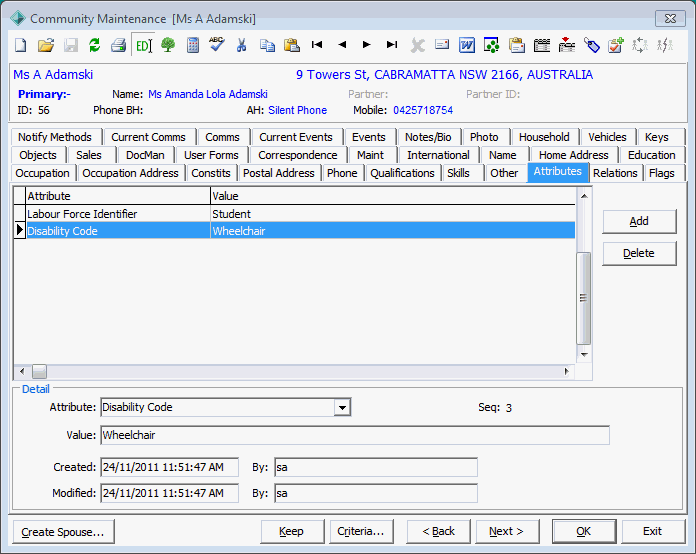The height and width of the screenshot is (554, 696).
Task: Click the Back button
Action: (438, 531)
